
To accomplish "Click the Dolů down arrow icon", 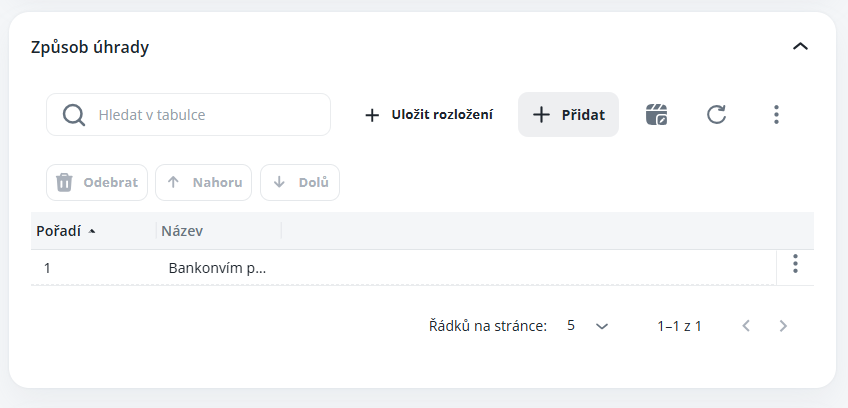I will coord(279,183).
